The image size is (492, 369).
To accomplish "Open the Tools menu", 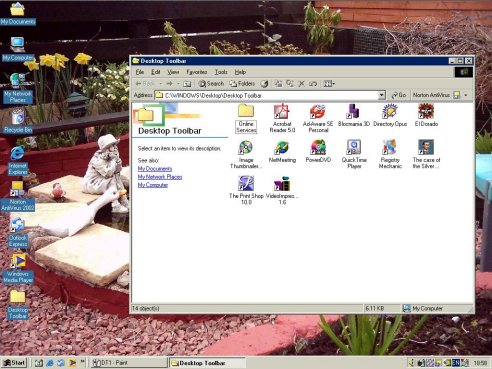I will 221,72.
